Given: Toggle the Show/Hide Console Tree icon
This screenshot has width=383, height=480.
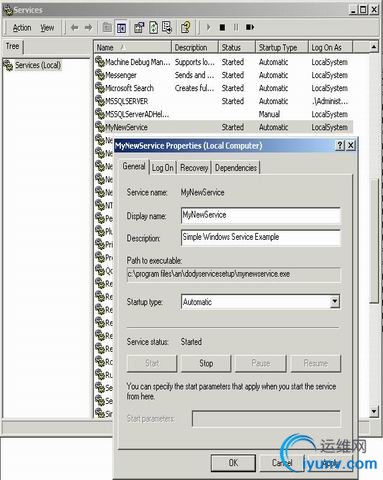Looking at the screenshot, I should pyautogui.click(x=122, y=27).
